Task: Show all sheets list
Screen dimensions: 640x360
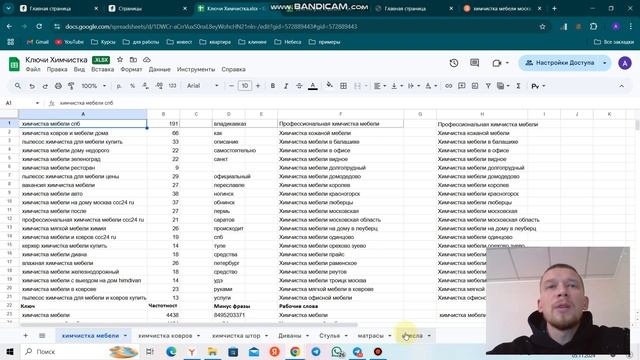Action: tap(42, 336)
